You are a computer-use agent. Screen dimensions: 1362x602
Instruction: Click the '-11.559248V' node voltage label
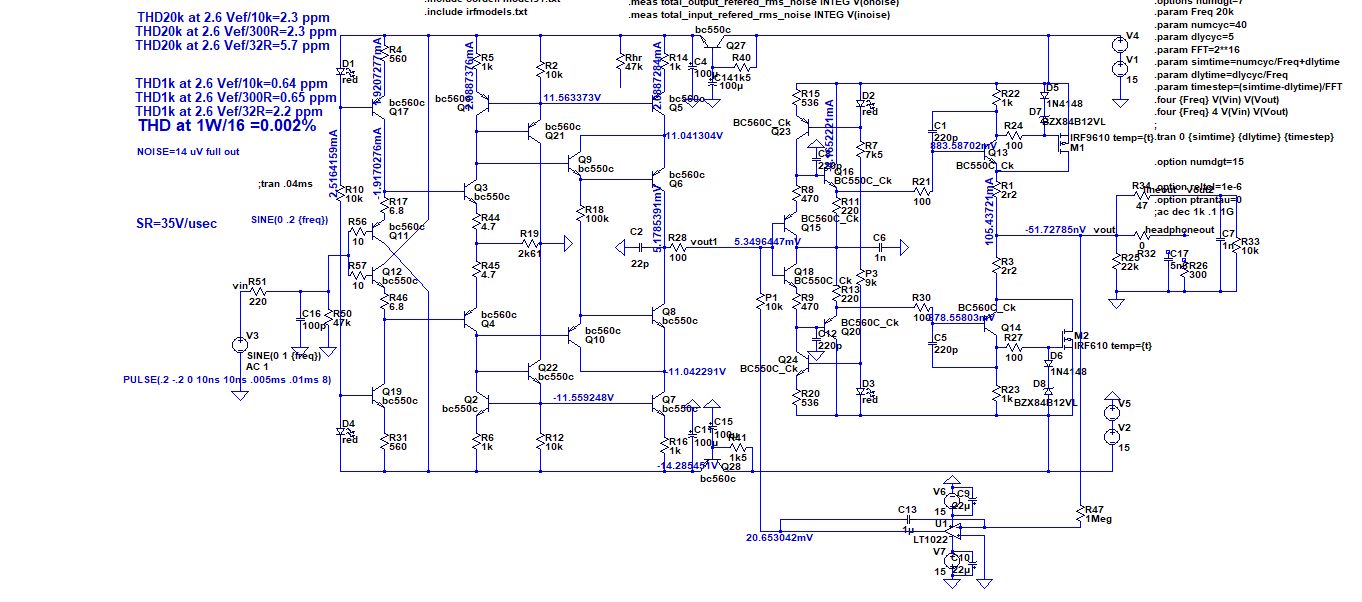click(583, 398)
